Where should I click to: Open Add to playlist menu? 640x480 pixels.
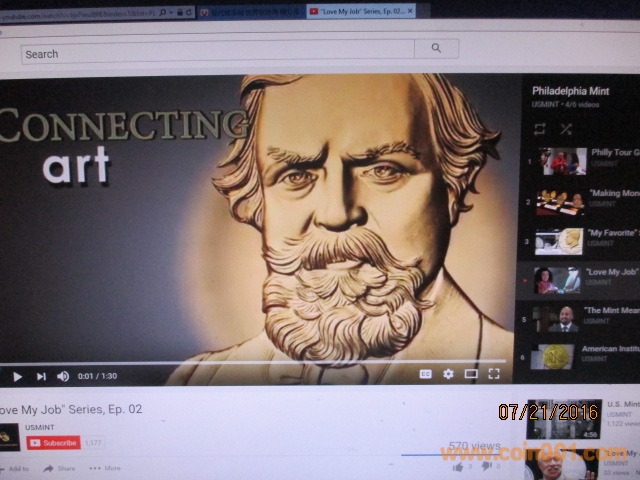[x=14, y=468]
